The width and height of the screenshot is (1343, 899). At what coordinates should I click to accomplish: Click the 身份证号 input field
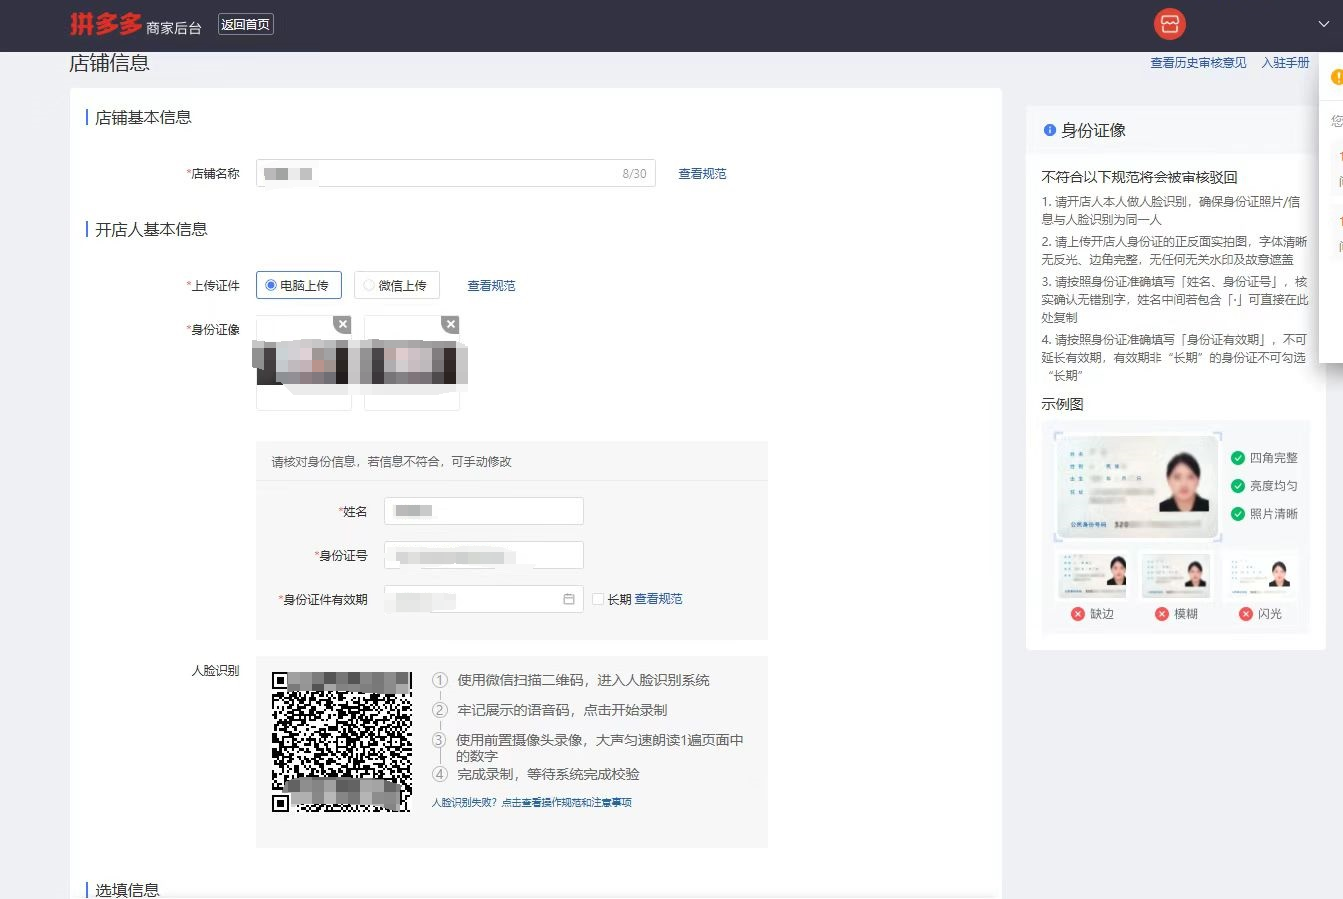pyautogui.click(x=483, y=555)
